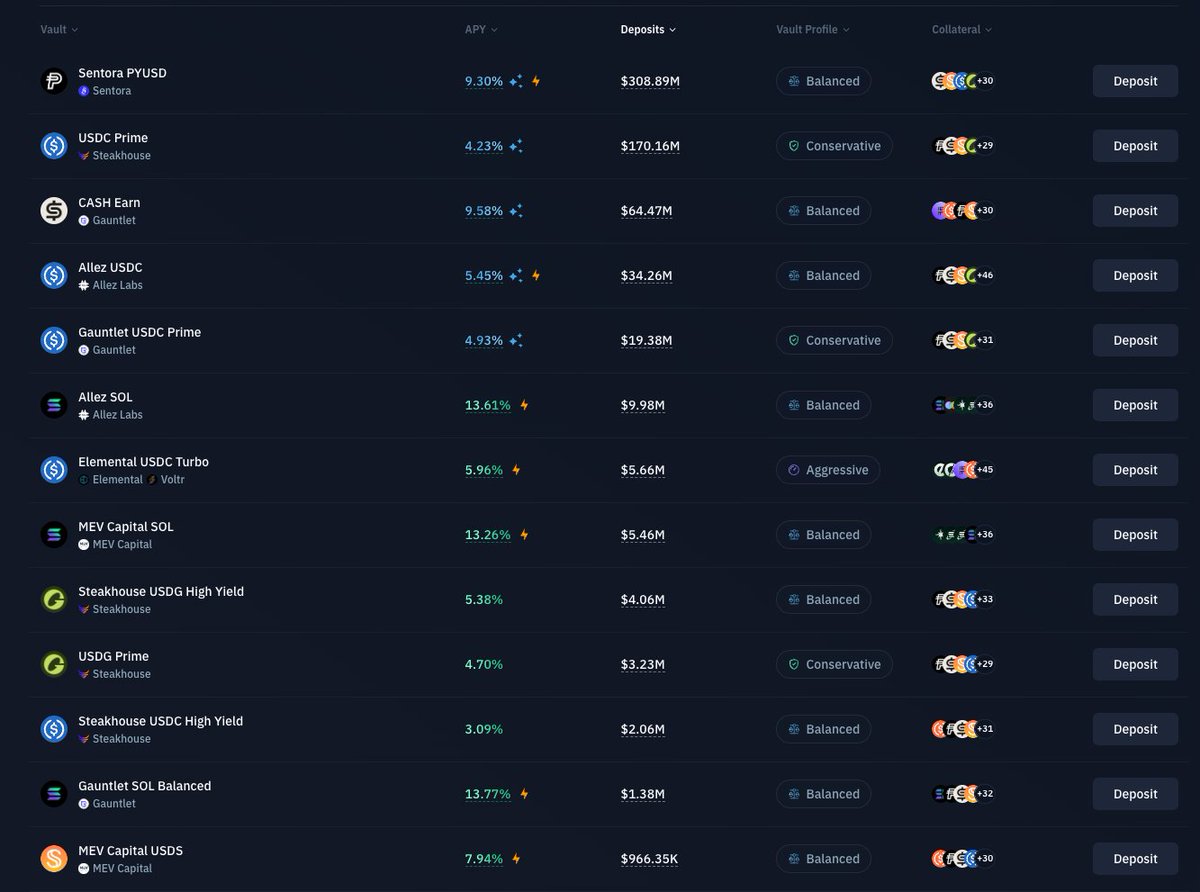Screen dimensions: 1200x892
Task: Deposit into the MEV Capital SOL vault
Action: (x=1135, y=535)
